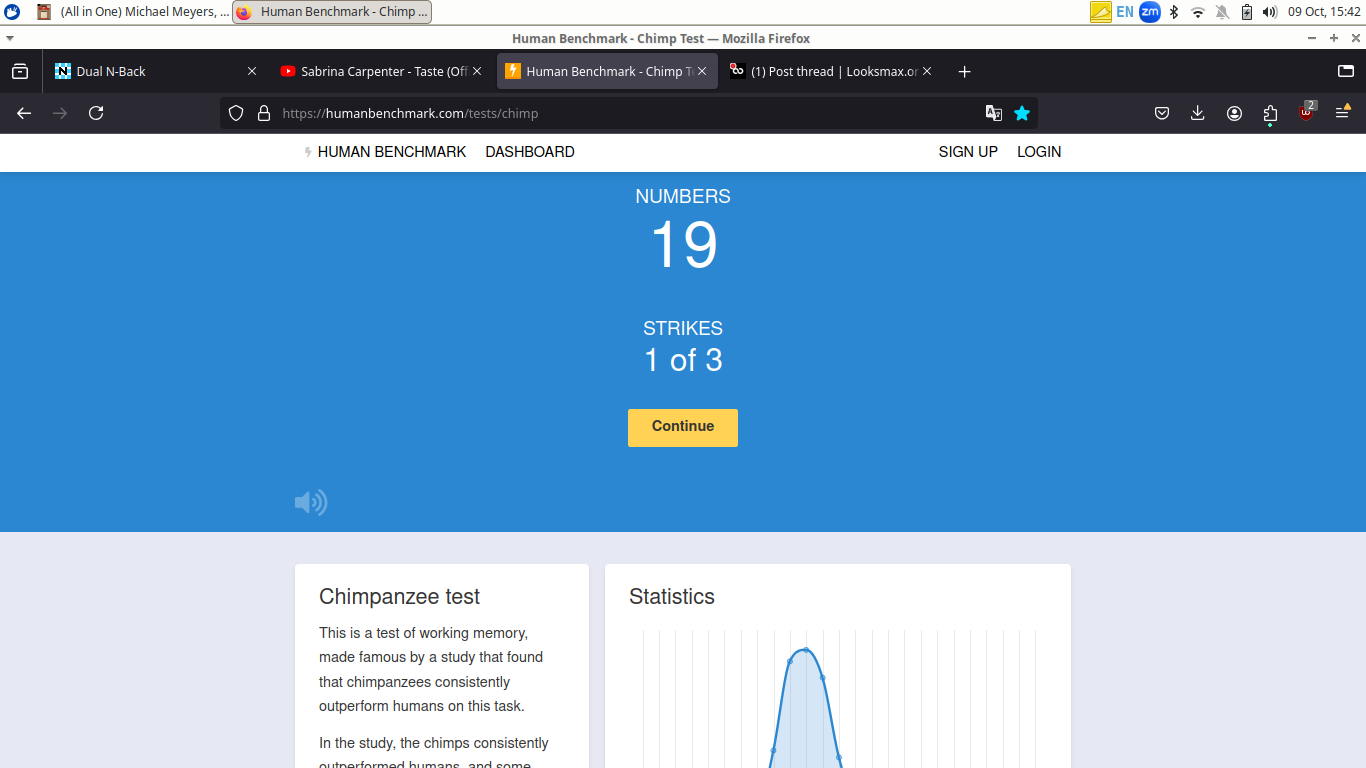Open the clock showing 09 Oct, 15:42

1324,12
